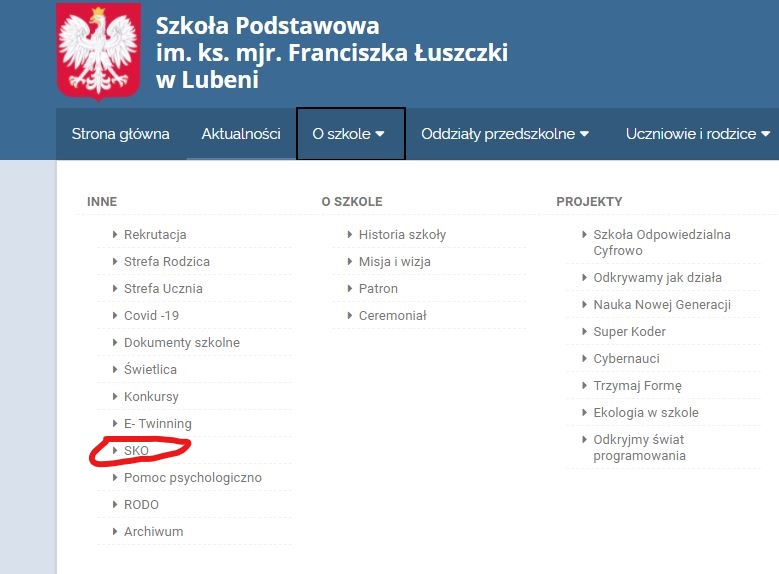Screen dimensions: 779x574
Task: Click the arrow bullet beside Rekrutacja
Action: (115, 235)
